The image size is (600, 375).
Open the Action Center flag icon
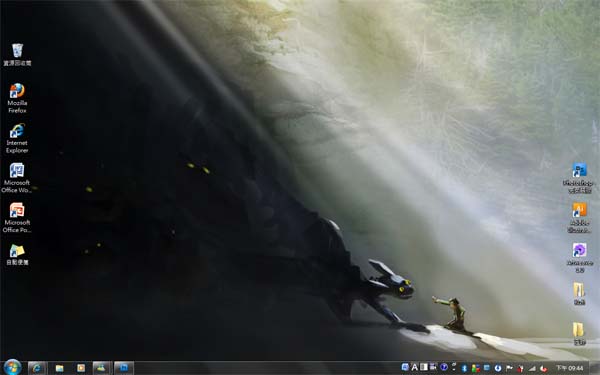coord(509,368)
